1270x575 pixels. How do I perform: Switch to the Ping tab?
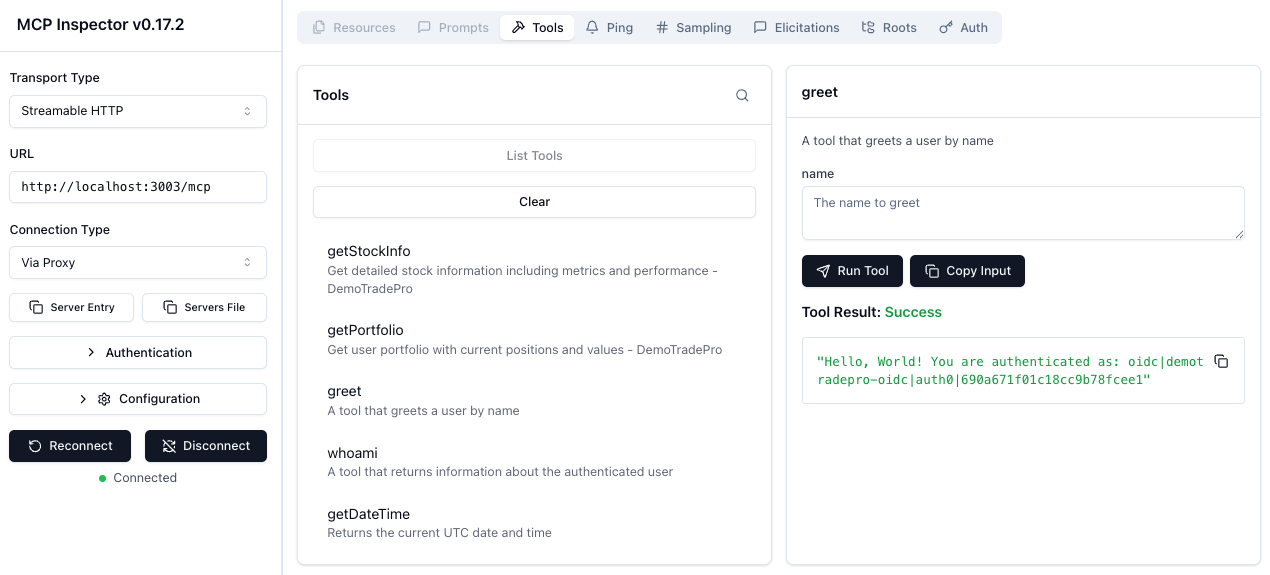coord(609,28)
